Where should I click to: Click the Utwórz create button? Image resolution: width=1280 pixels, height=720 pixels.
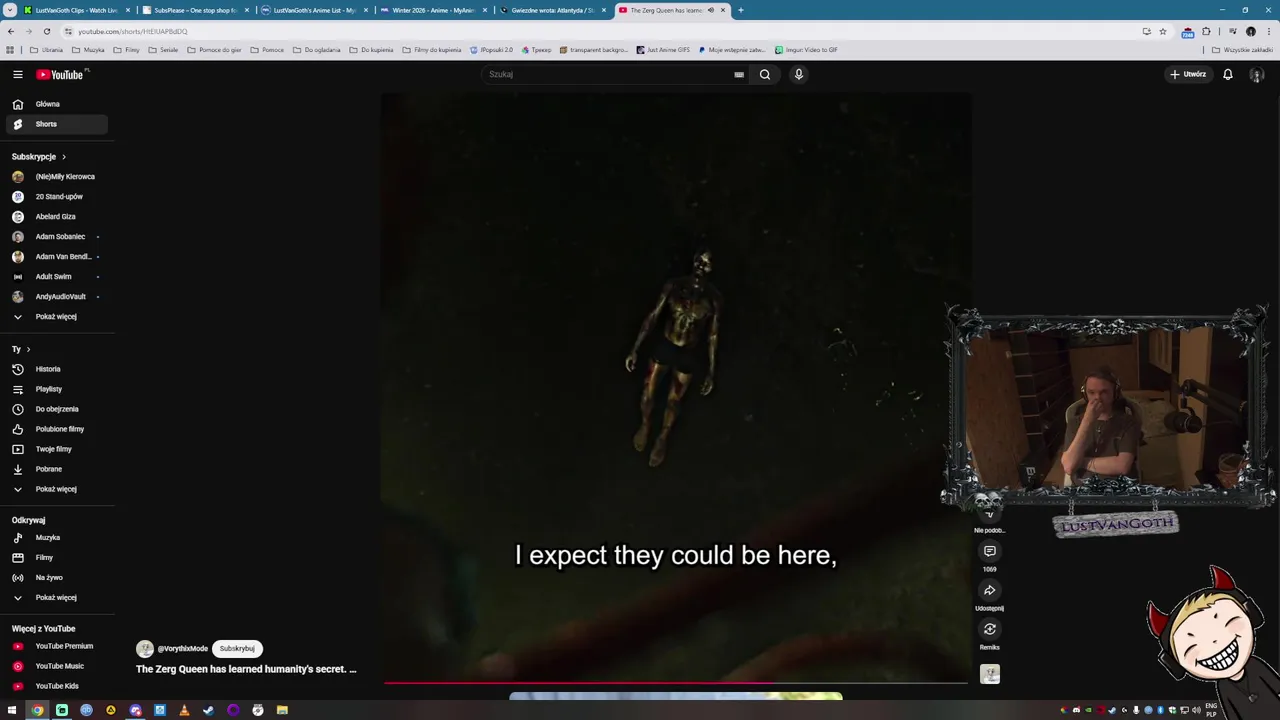coord(1188,74)
